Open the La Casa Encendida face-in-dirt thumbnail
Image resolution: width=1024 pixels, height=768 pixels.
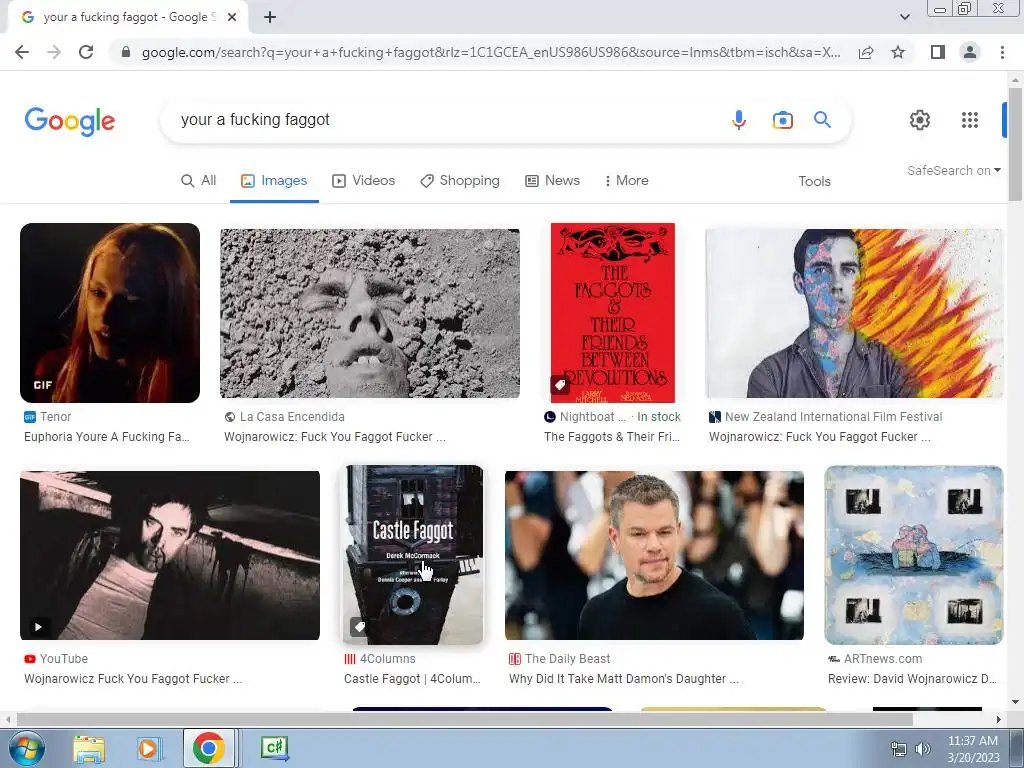[370, 313]
